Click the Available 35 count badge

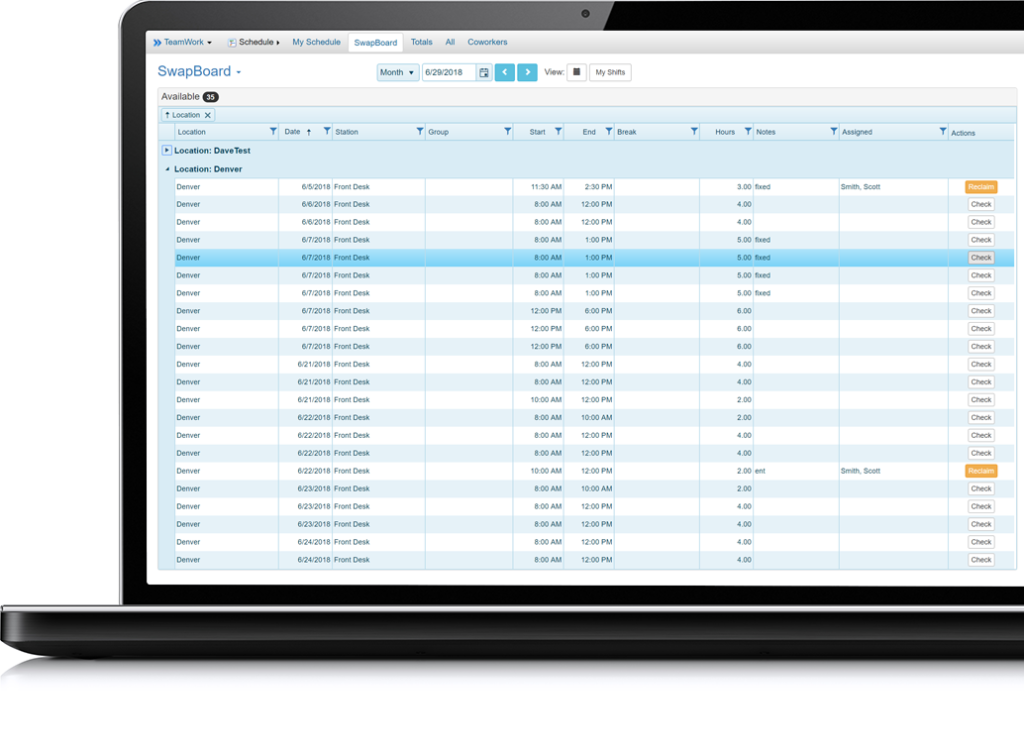[210, 97]
